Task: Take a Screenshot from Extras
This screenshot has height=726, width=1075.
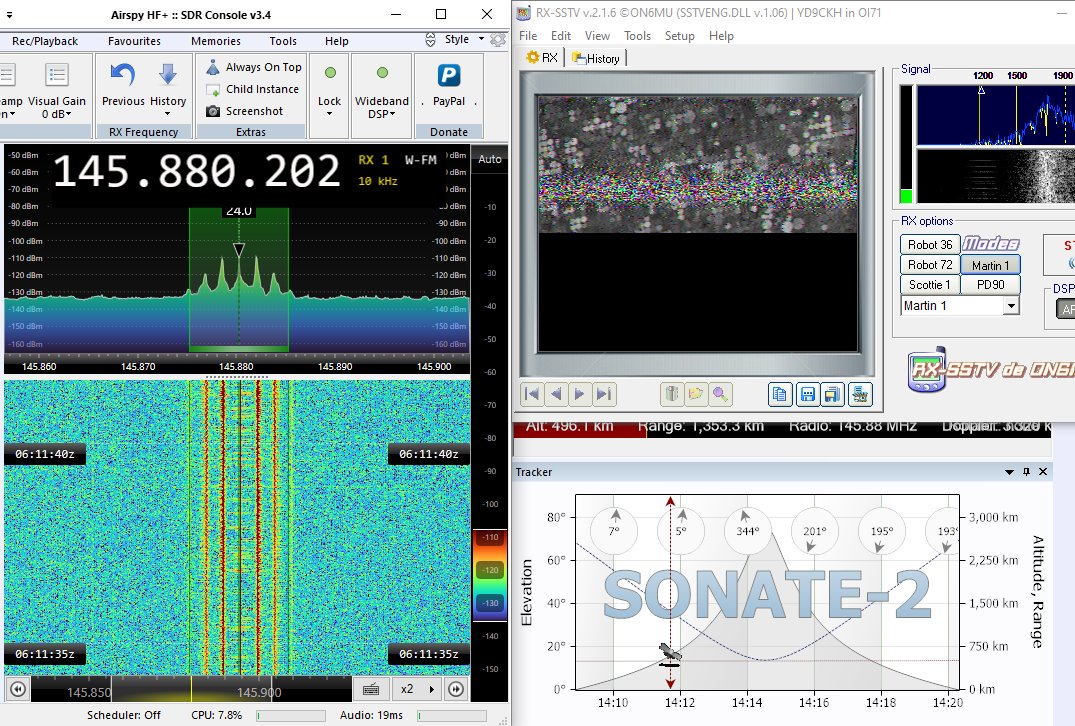Action: click(x=245, y=111)
